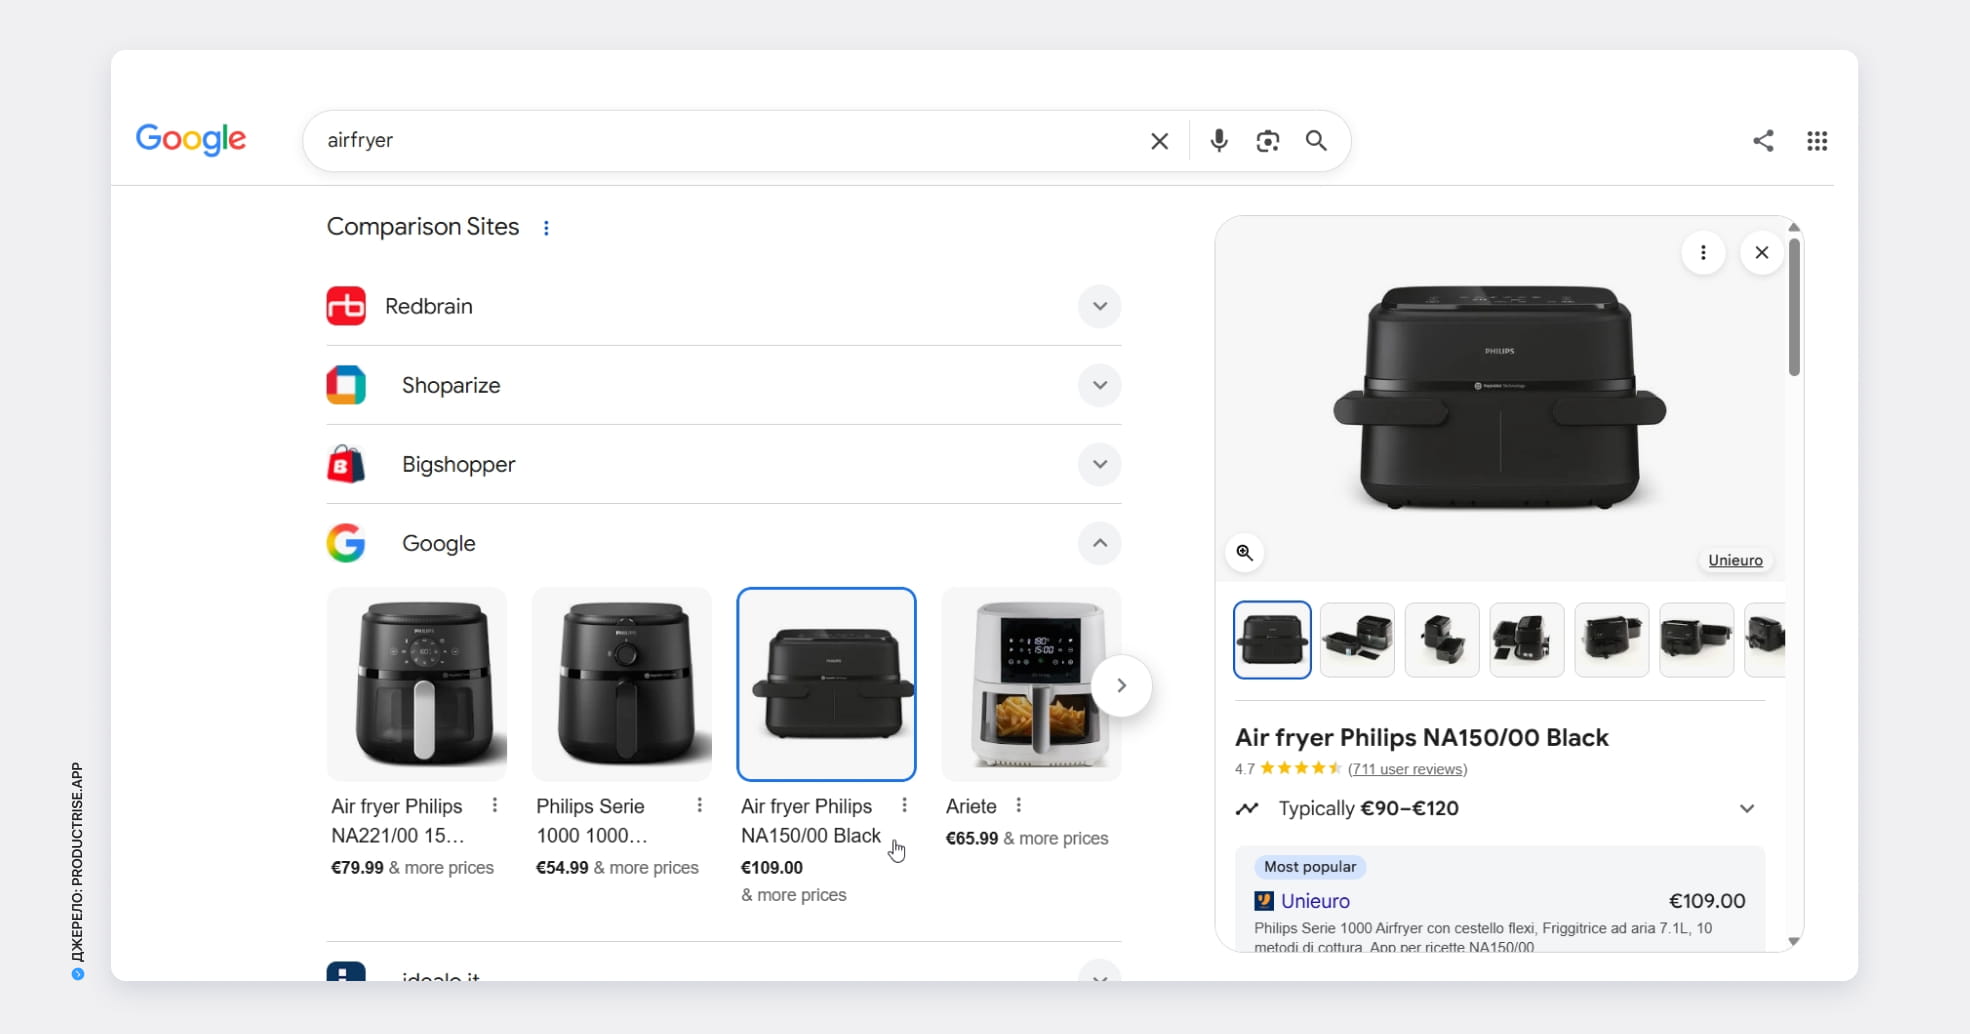Screen dimensions: 1970x1034
Task: Zoom the product image with magnifier
Action: pos(1245,553)
